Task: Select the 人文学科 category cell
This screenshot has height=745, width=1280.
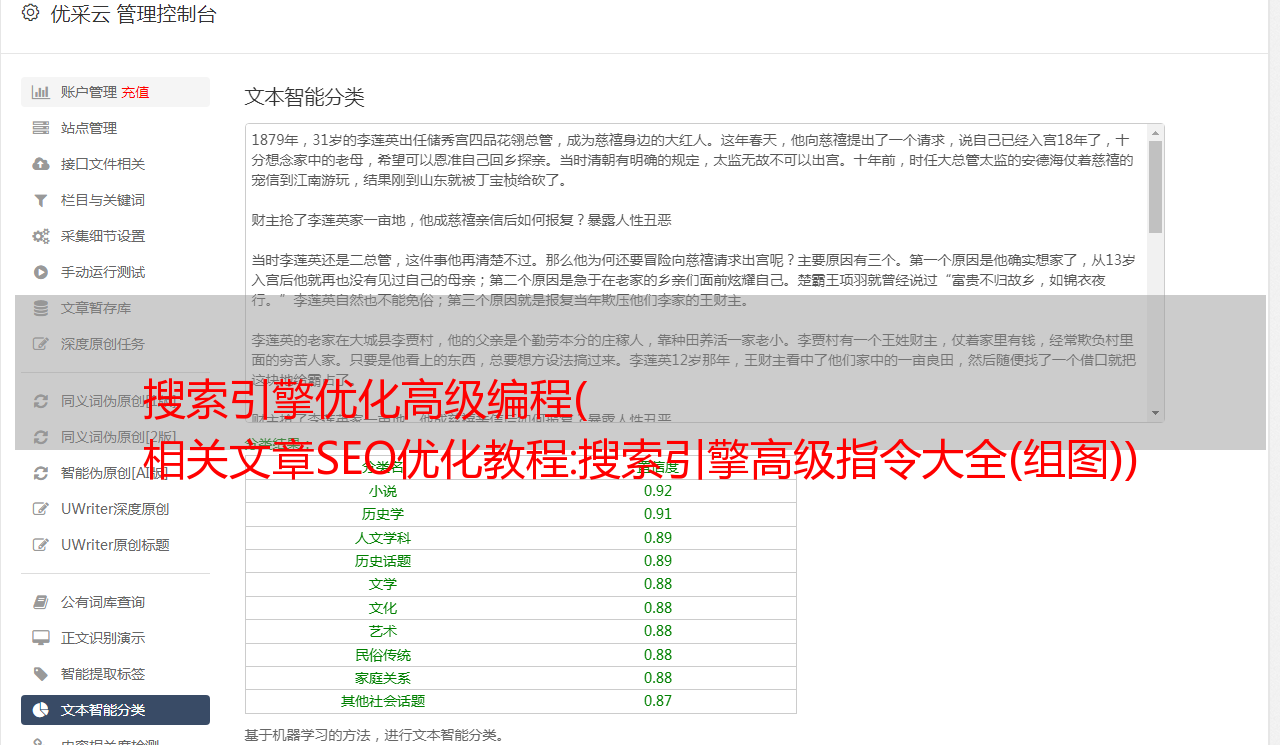Action: pos(383,538)
